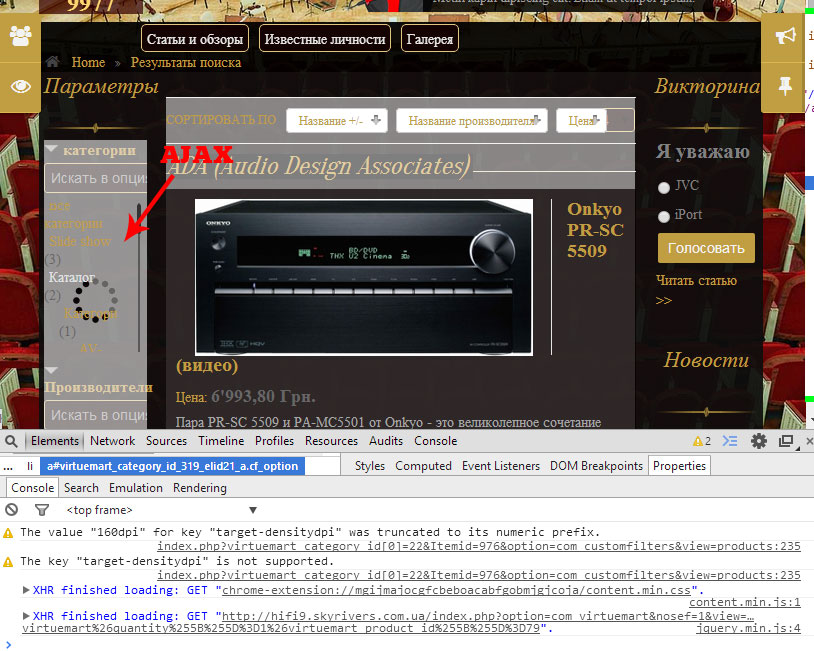The width and height of the screenshot is (814, 651).
Task: Open Статьи и обзоры menu item
Action: (195, 39)
